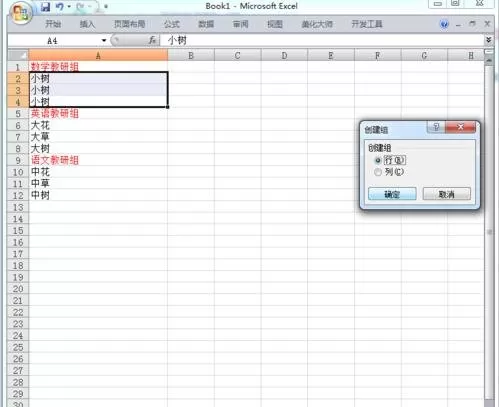Select row 20 header
Image resolution: width=499 pixels, height=407 pixels.
tap(18, 289)
